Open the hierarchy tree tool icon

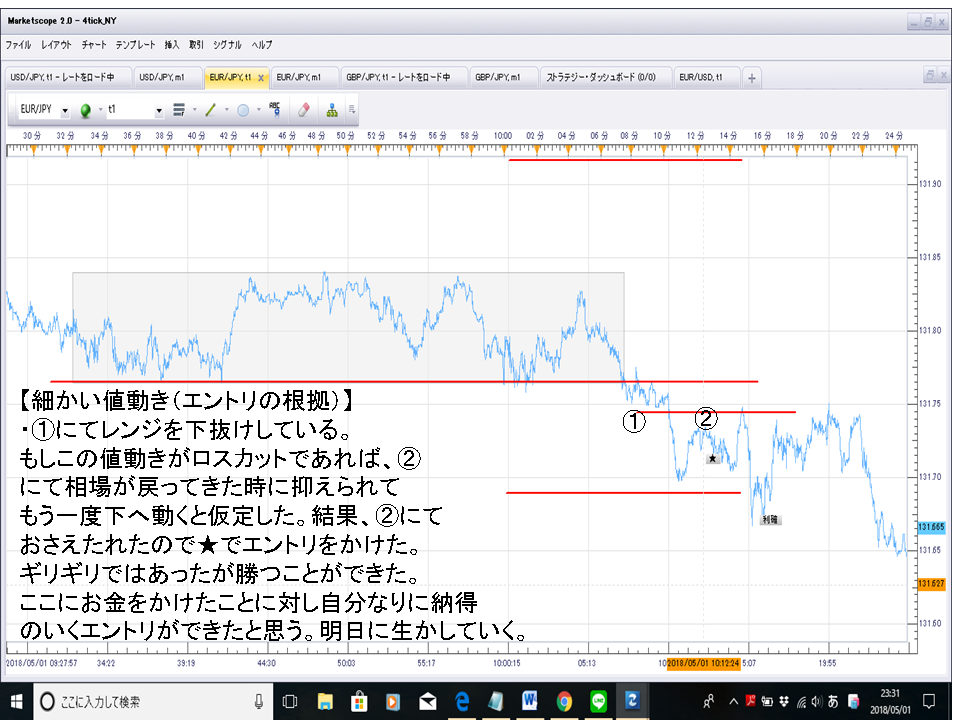(332, 110)
